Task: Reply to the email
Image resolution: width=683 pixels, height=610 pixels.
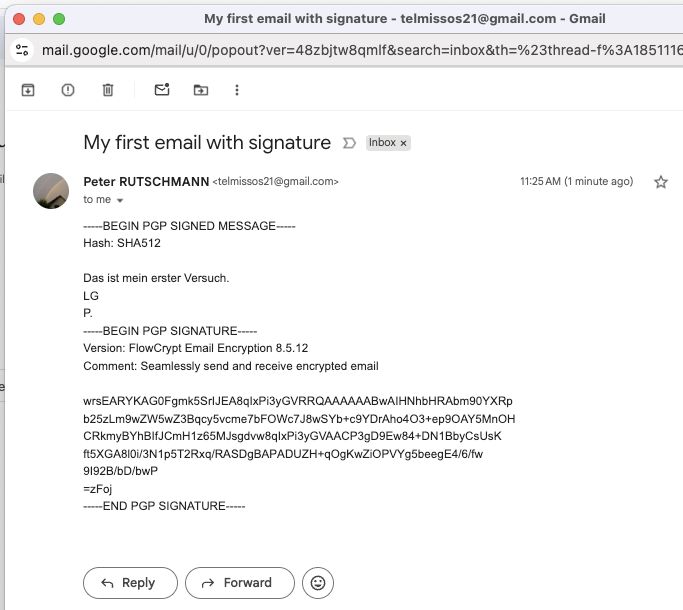Action: click(x=130, y=583)
